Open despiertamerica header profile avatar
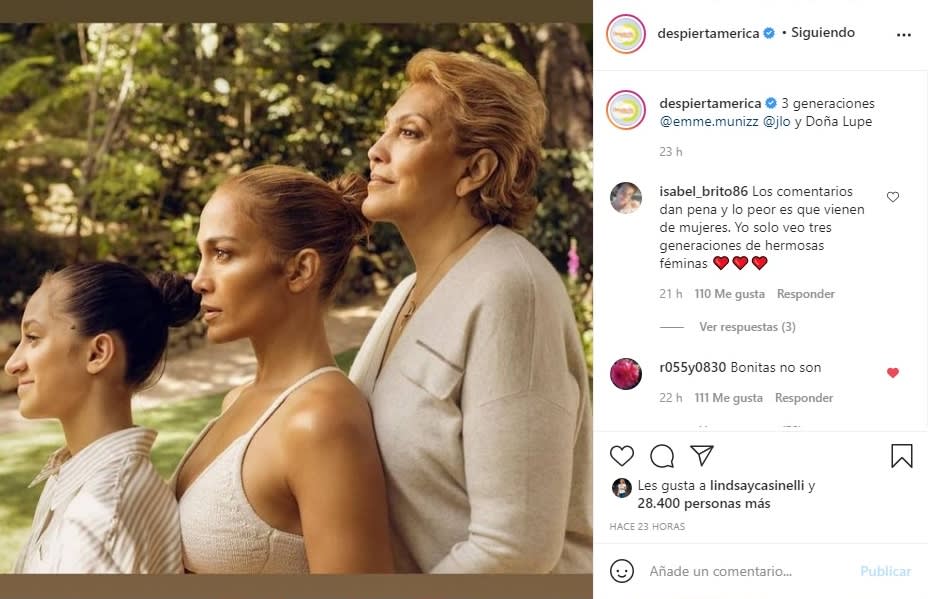The height and width of the screenshot is (599, 928). (x=626, y=34)
